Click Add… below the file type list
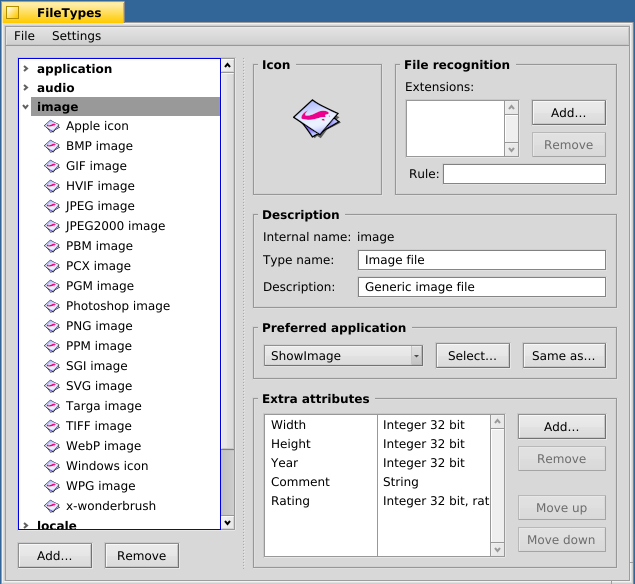 click(x=55, y=556)
